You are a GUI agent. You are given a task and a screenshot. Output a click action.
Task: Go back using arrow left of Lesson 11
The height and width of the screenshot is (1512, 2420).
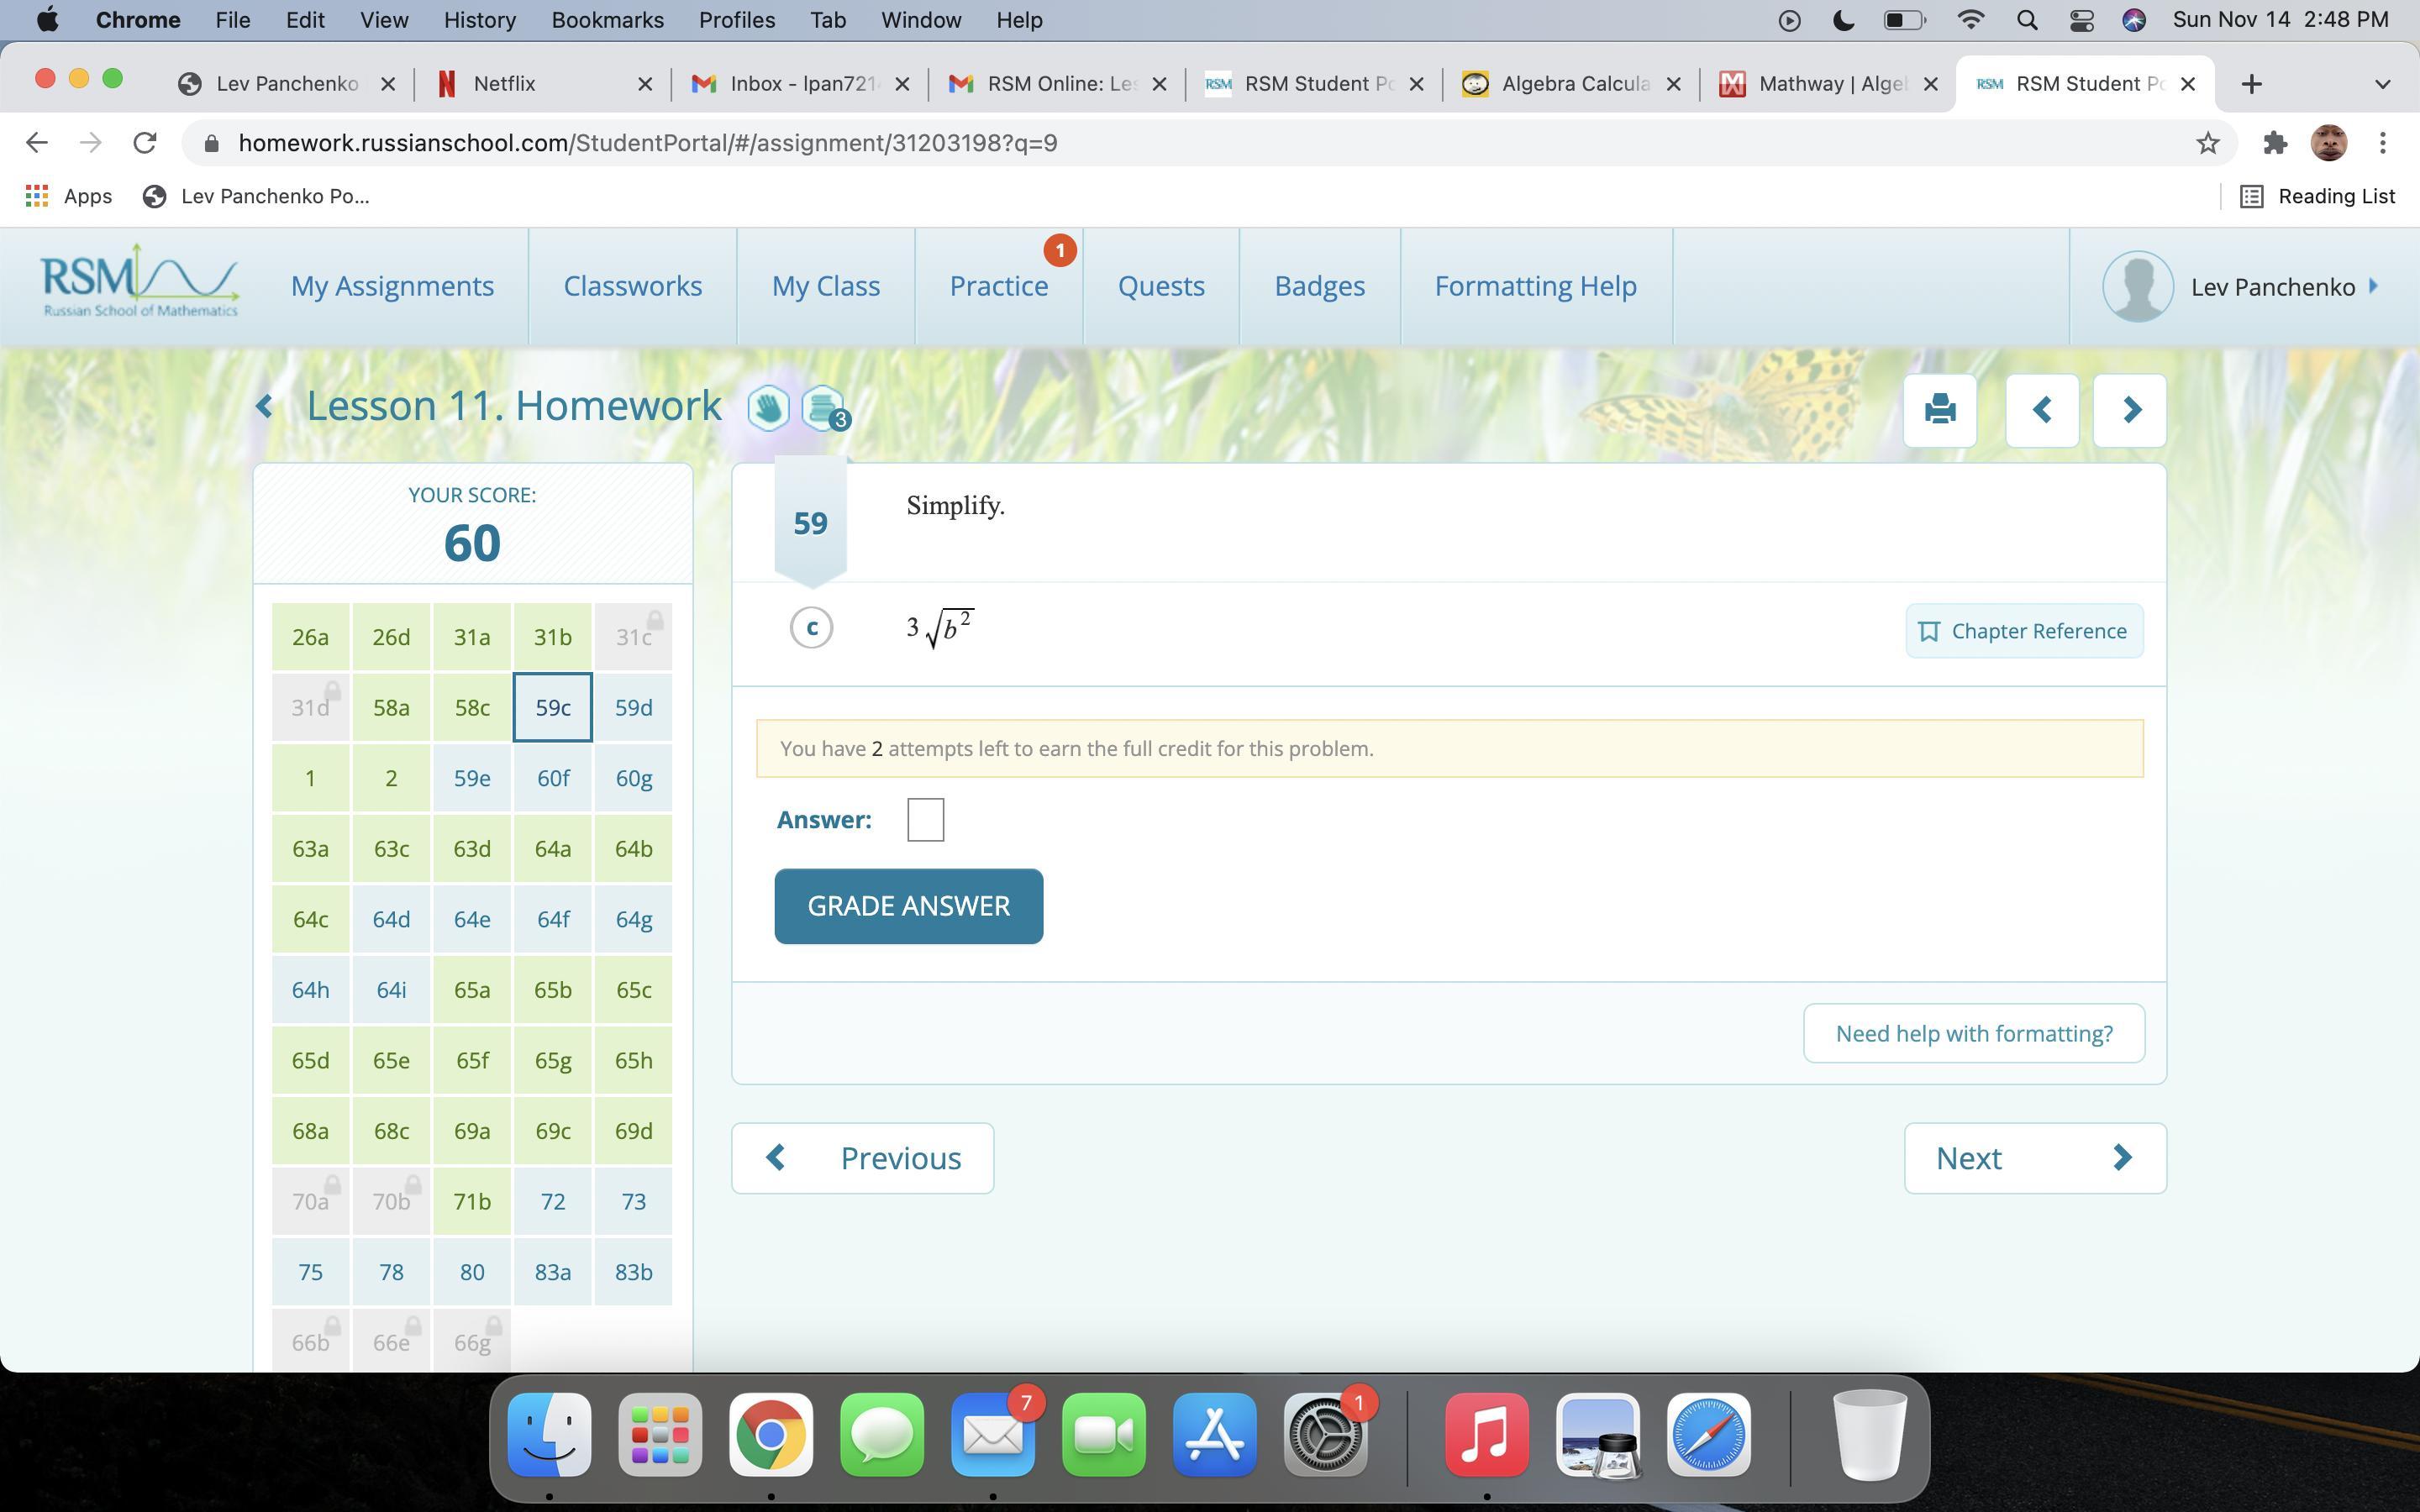(264, 406)
